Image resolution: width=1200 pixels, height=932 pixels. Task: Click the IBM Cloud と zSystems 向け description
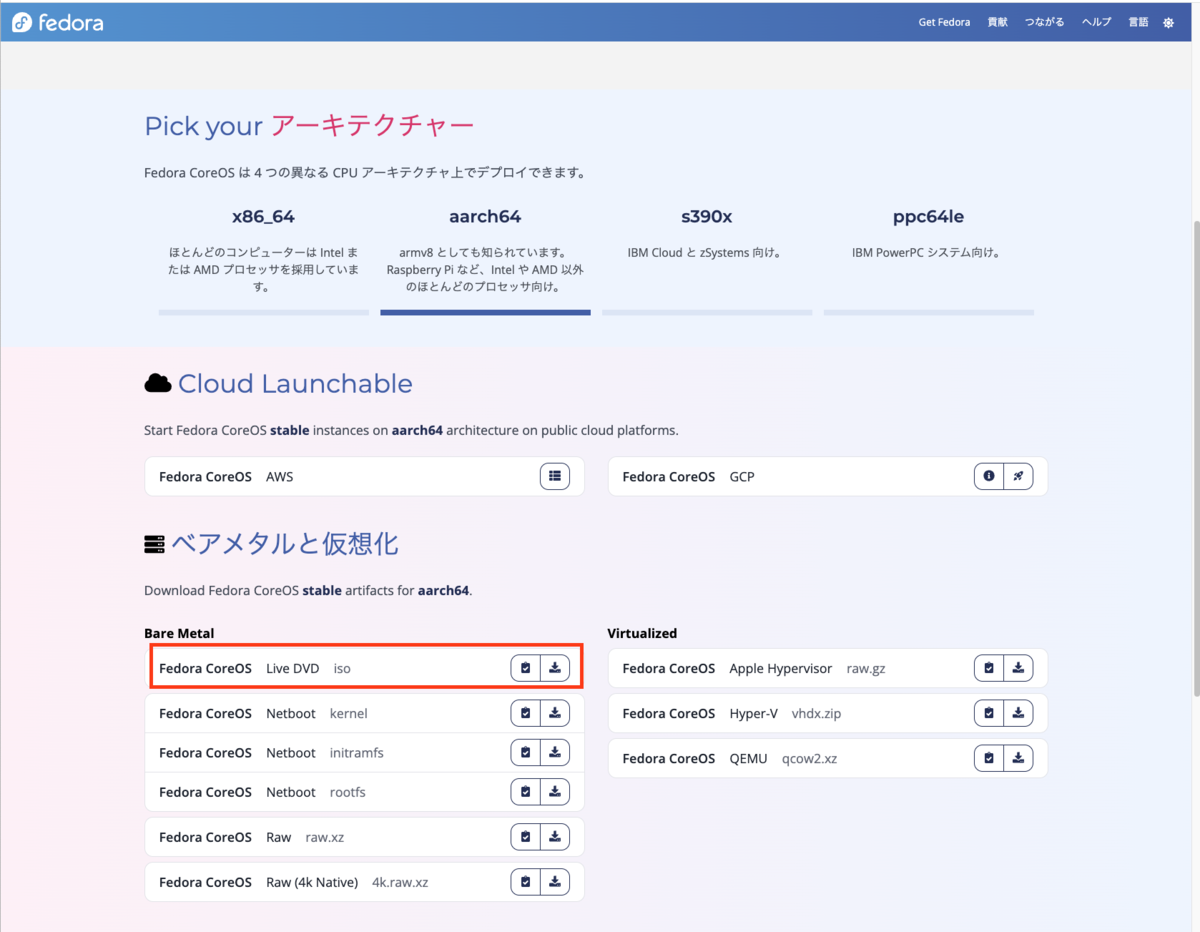pos(704,253)
